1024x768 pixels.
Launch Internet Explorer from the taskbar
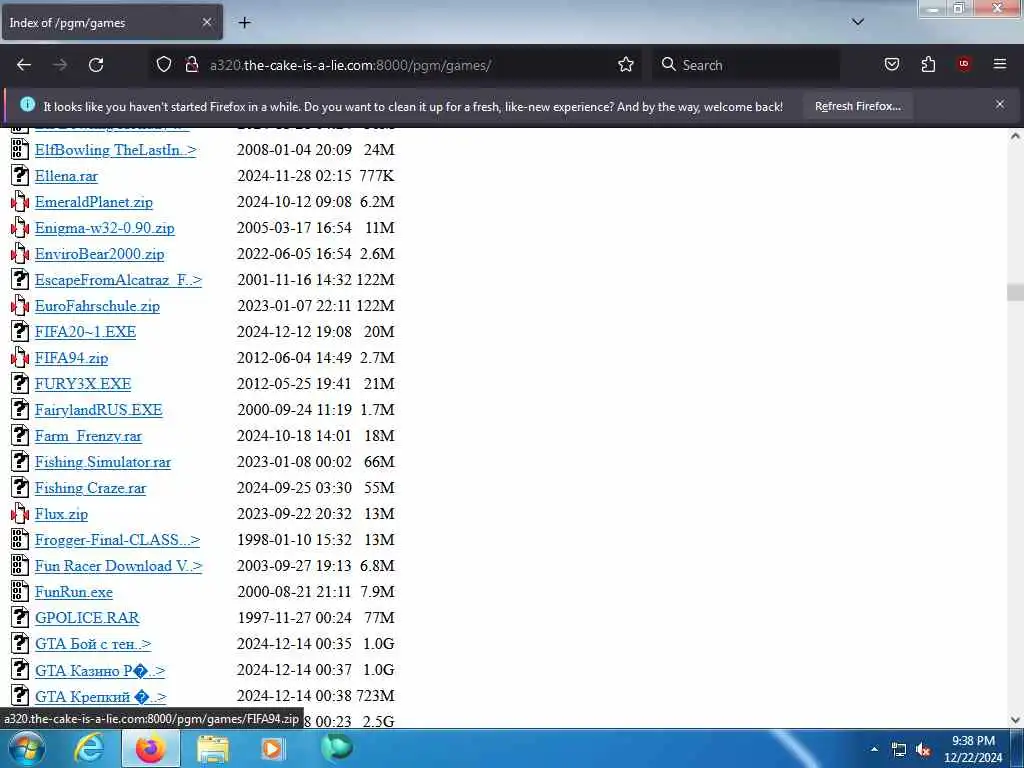pyautogui.click(x=89, y=748)
